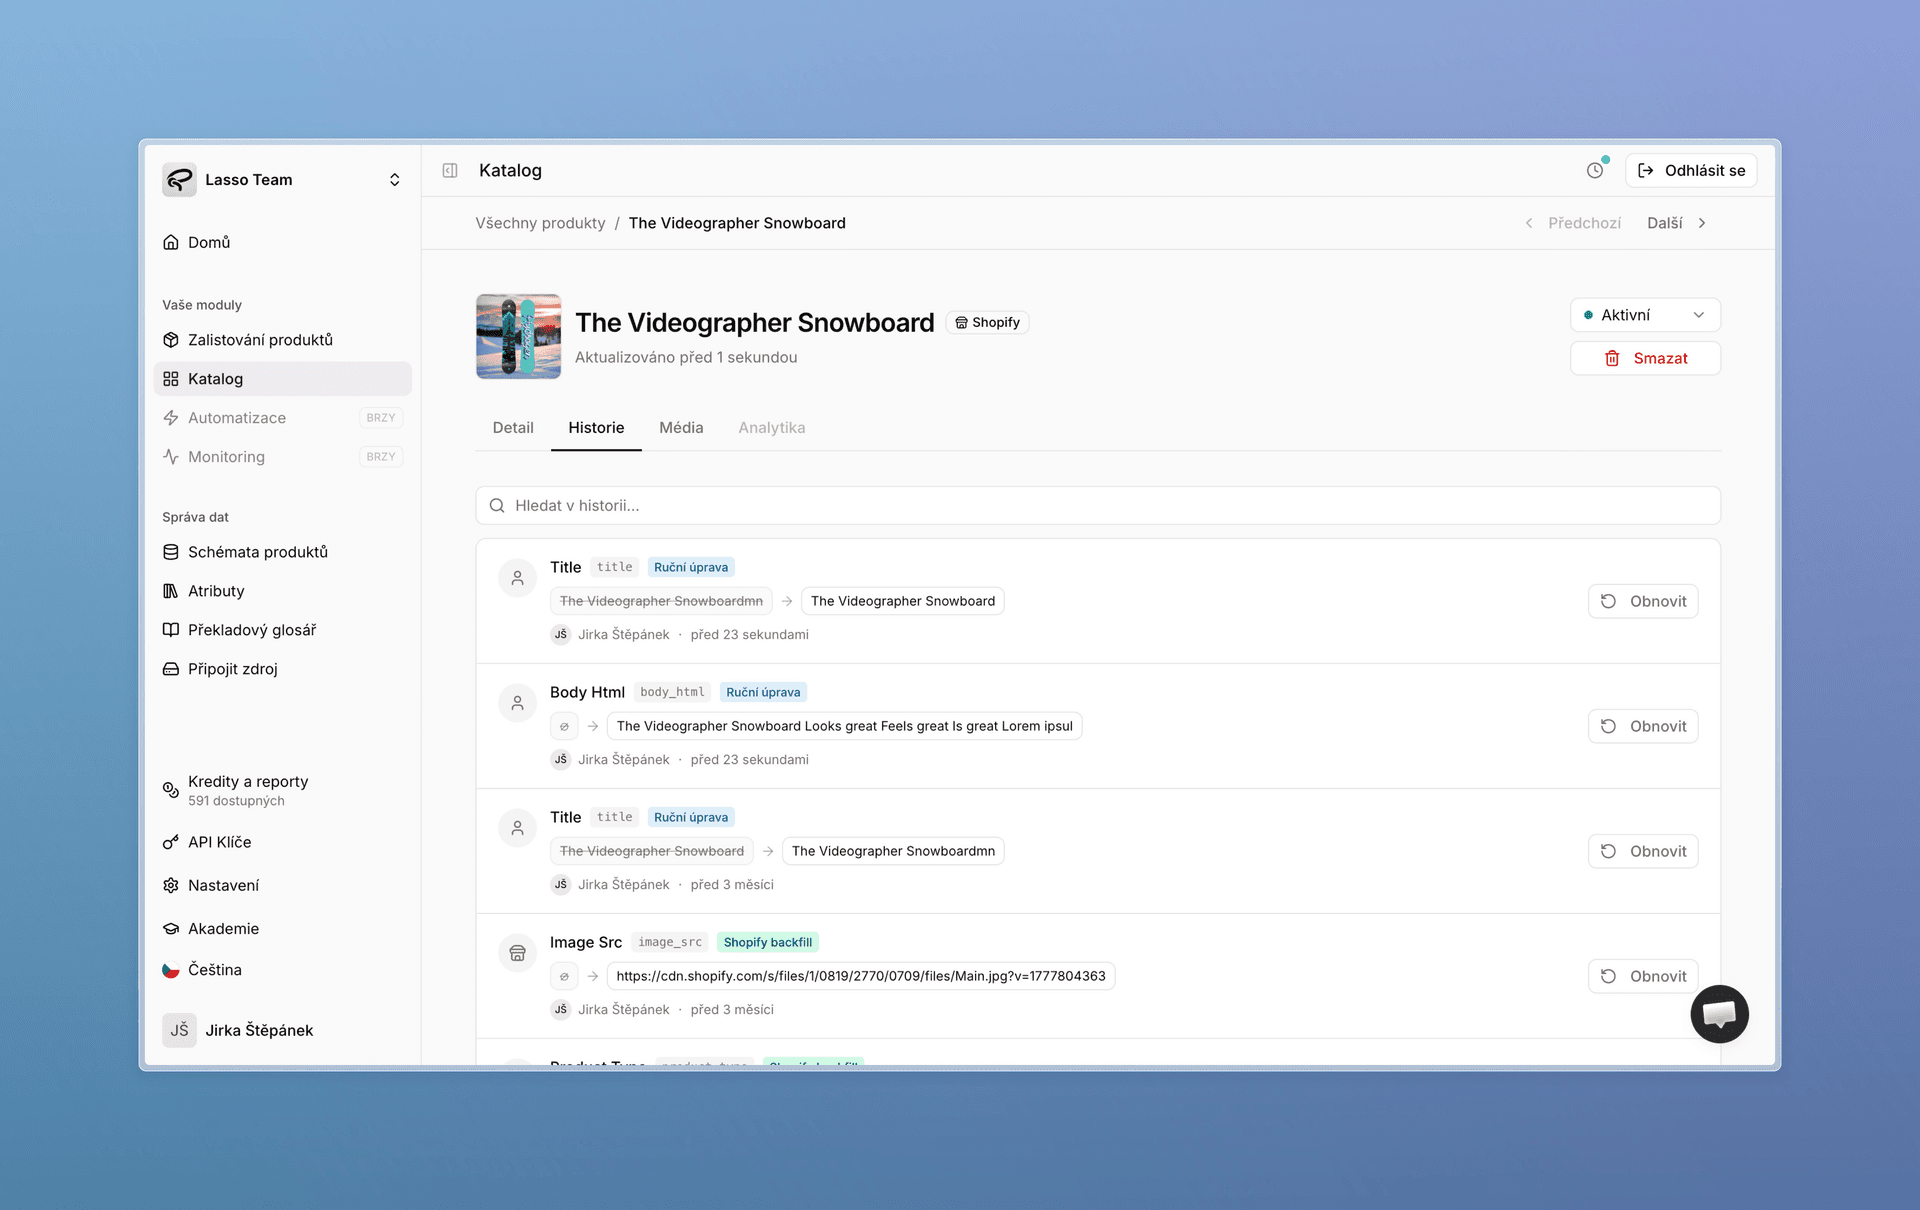Viewport: 1920px width, 1210px height.
Task: Focus the Hledat v historii search field
Action: (x=1098, y=506)
